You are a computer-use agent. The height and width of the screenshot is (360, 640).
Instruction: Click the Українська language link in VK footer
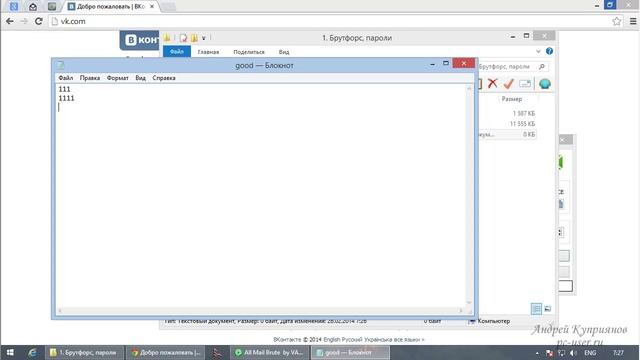click(x=378, y=340)
